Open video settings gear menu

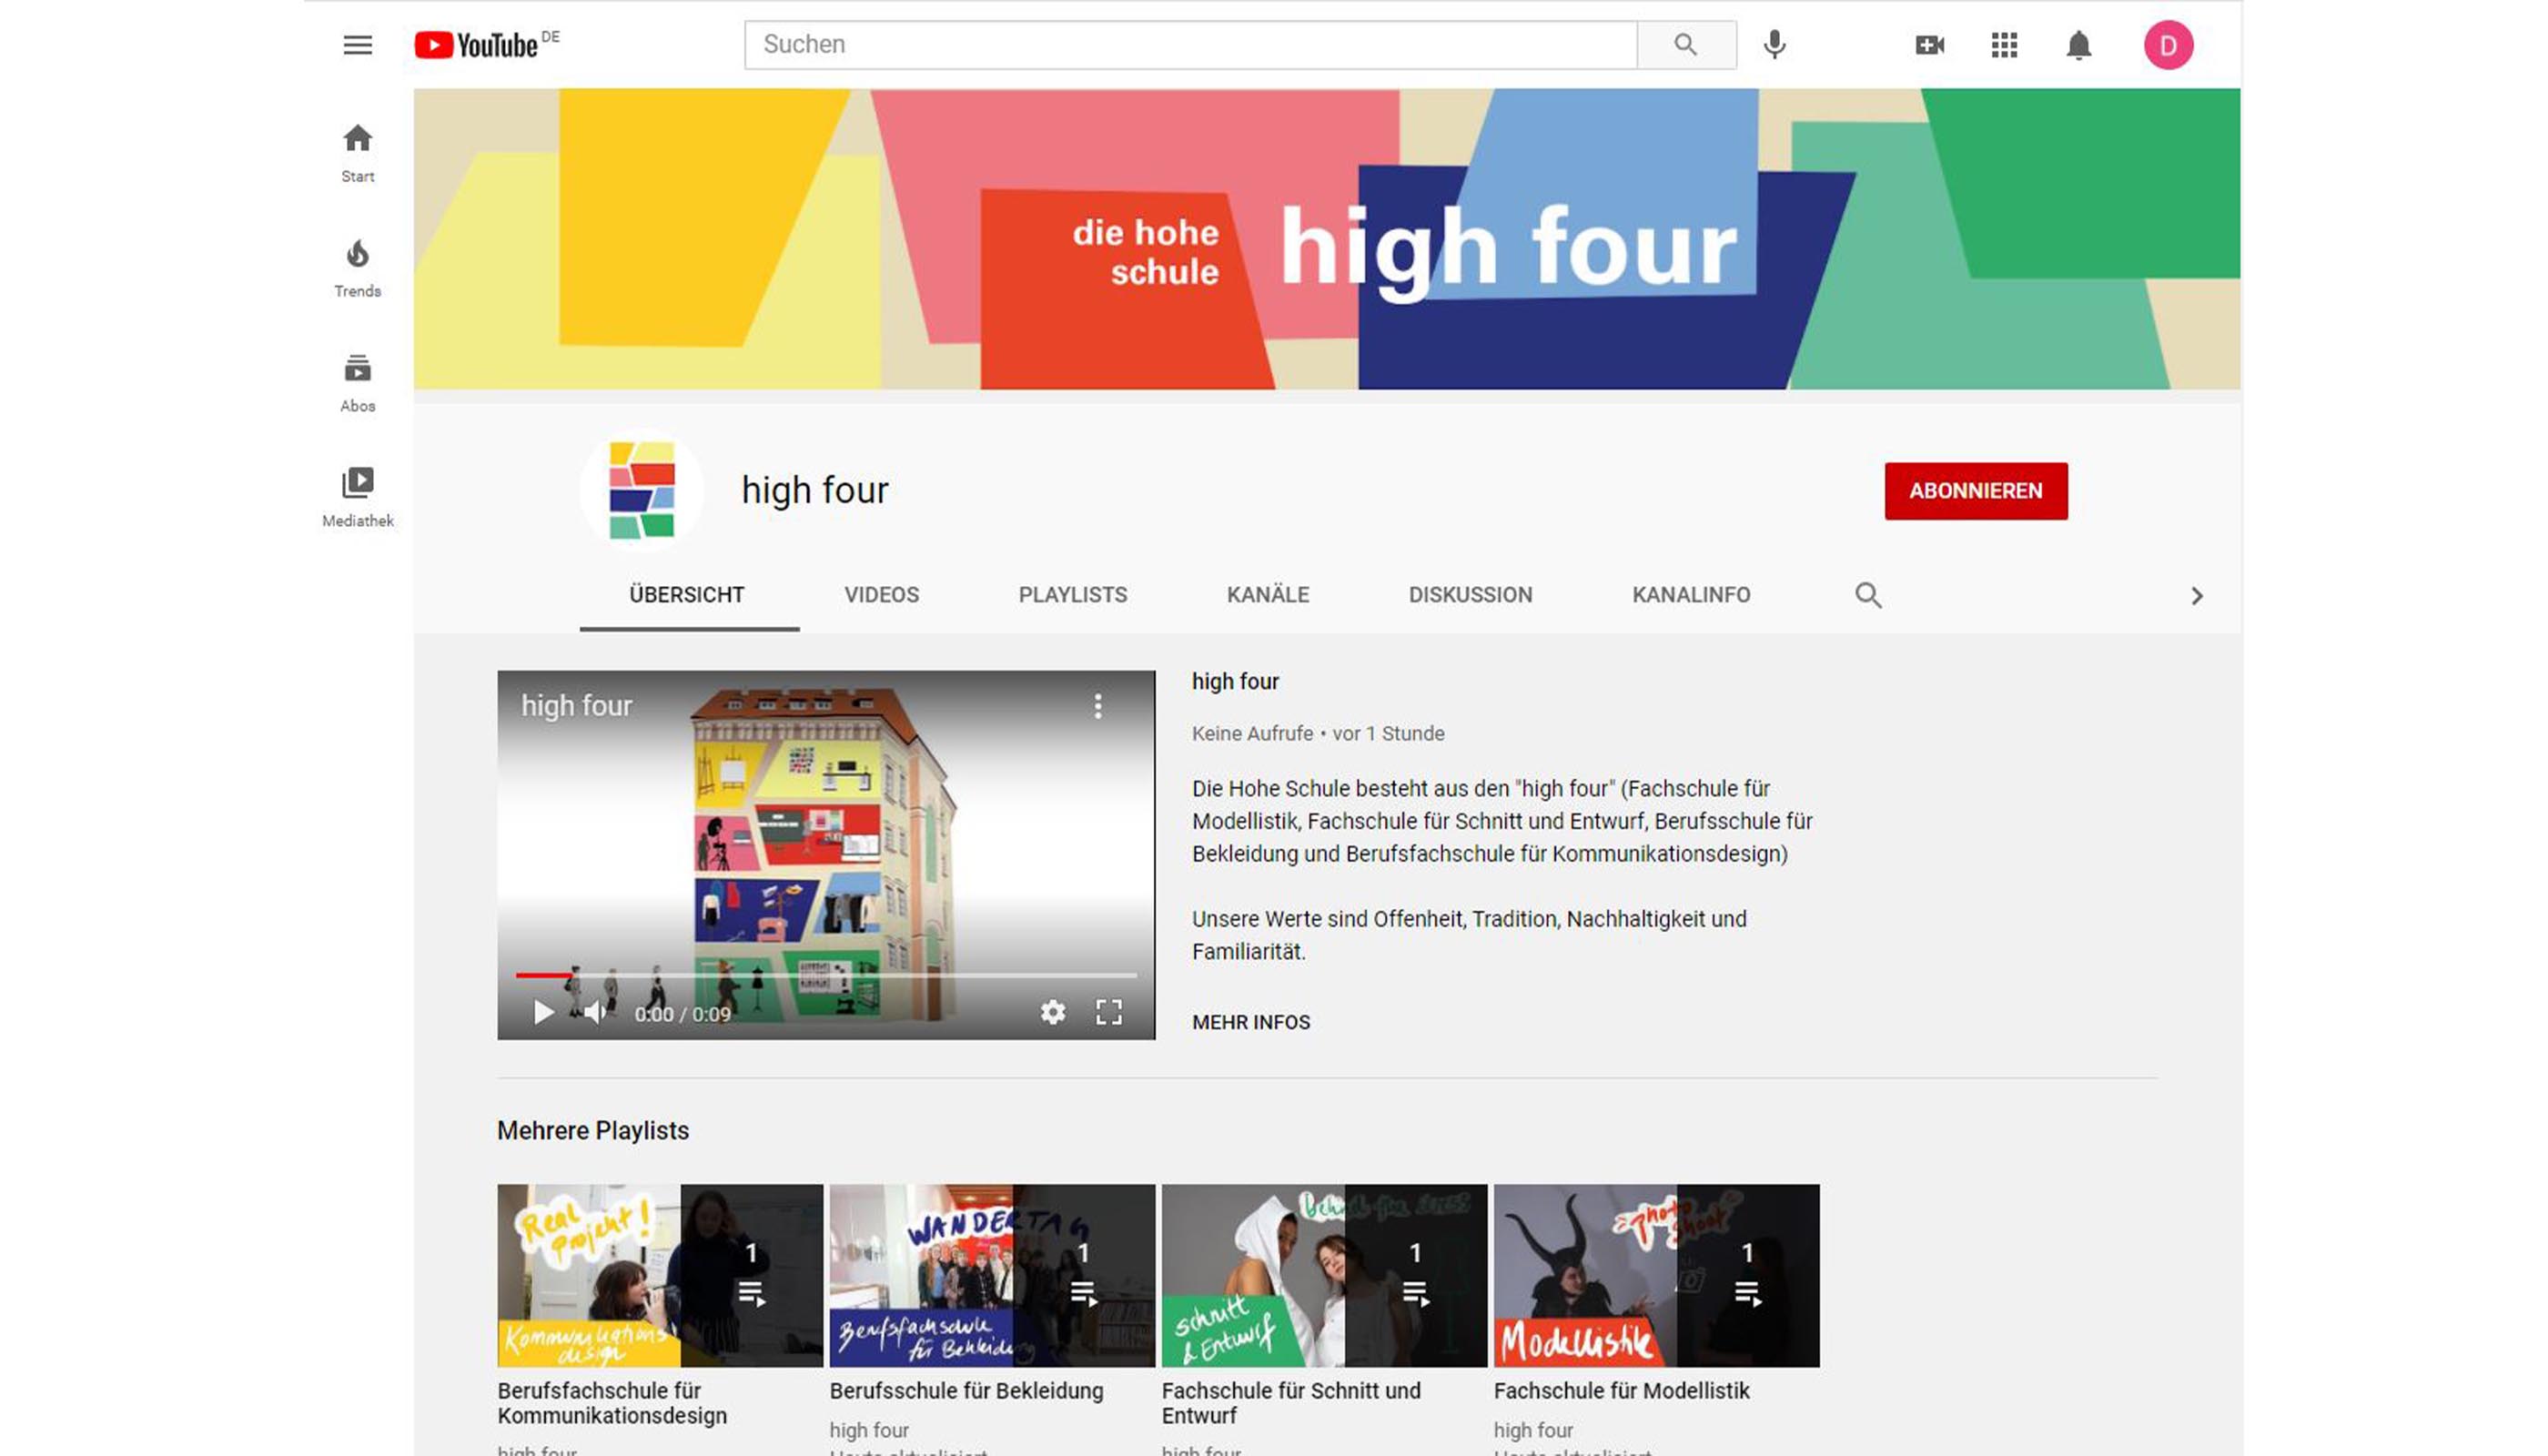tap(1052, 1012)
